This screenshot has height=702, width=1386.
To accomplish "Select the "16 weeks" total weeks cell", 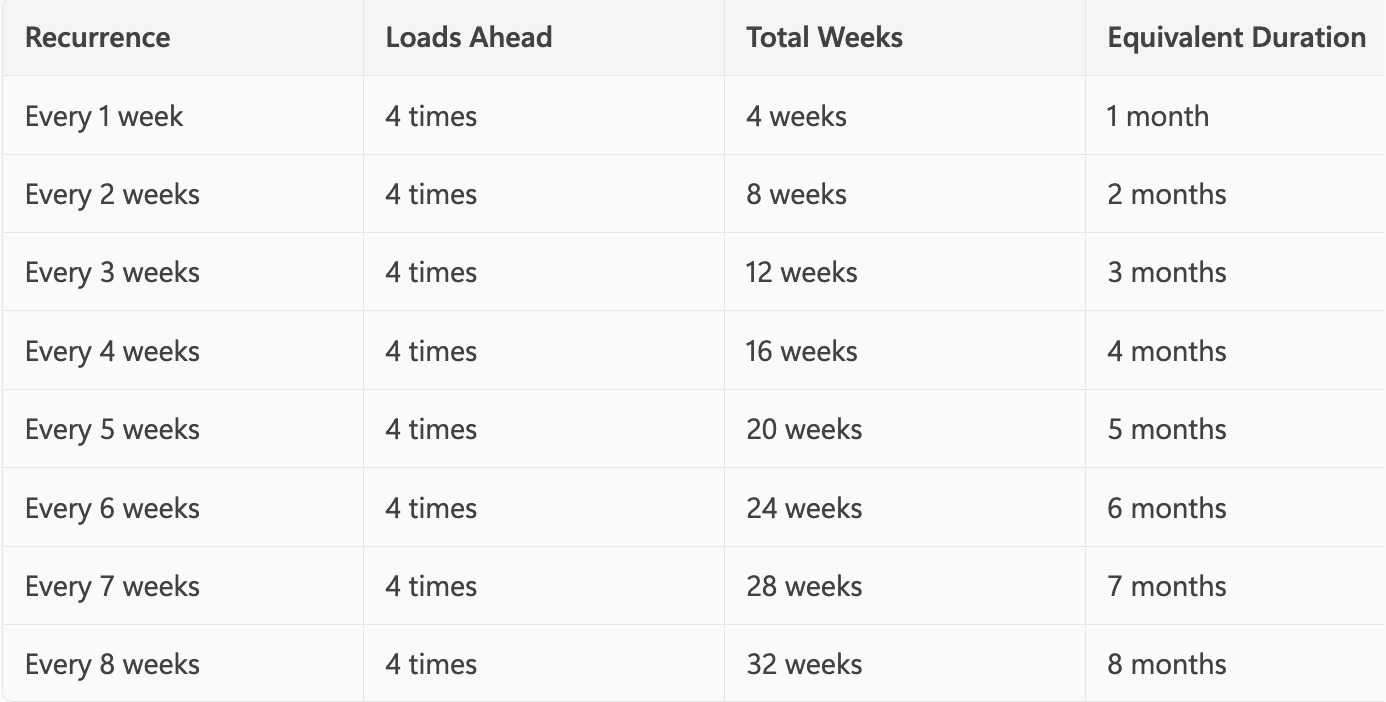I will coord(801,351).
